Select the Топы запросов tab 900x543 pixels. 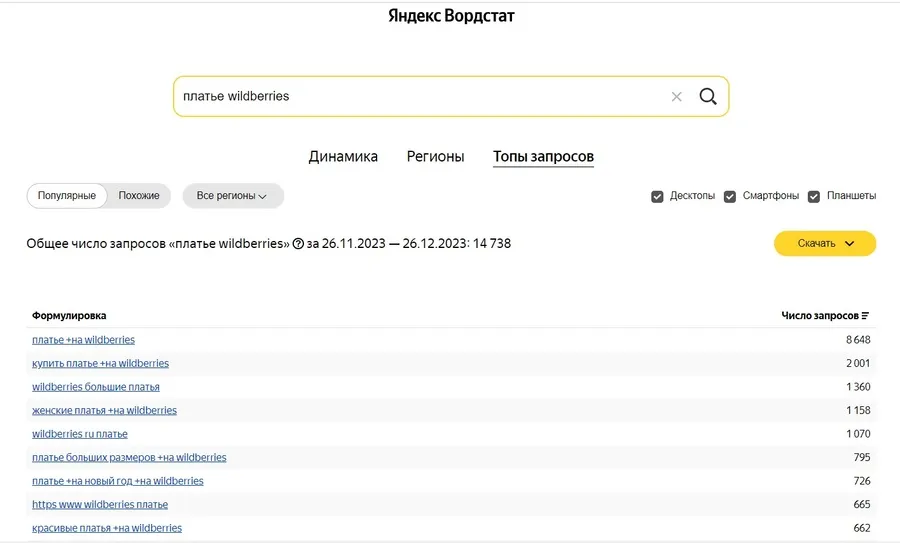[x=543, y=157]
